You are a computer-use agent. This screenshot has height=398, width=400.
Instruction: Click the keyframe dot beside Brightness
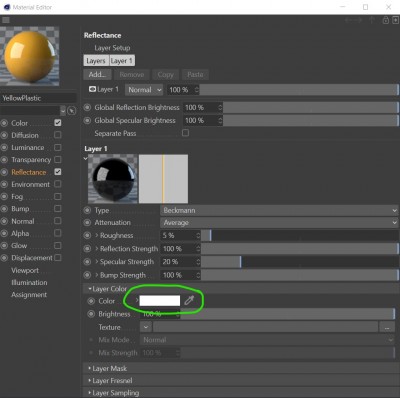[91, 314]
